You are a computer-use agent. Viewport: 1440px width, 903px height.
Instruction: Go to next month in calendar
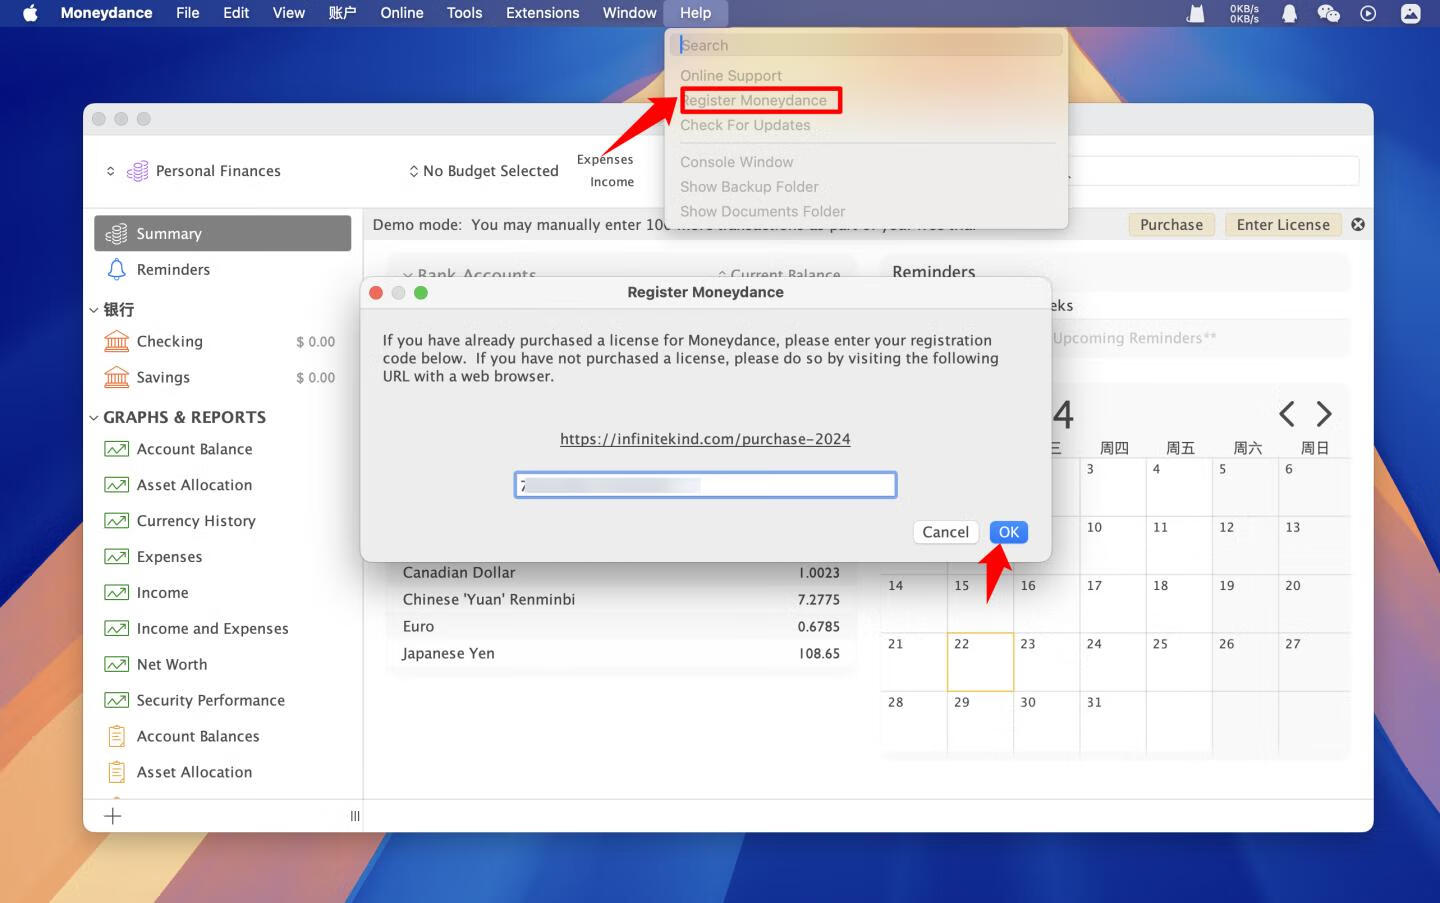1324,414
